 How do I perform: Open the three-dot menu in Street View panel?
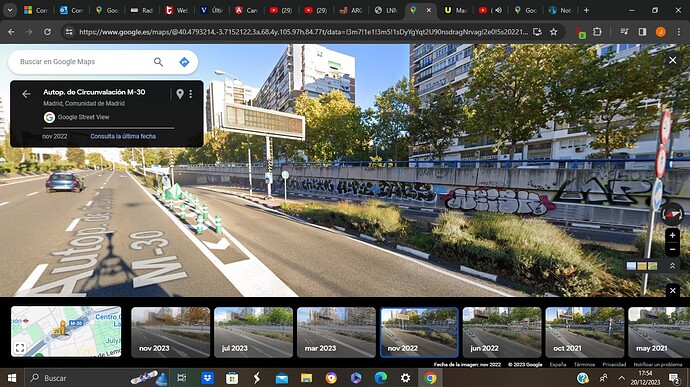(x=191, y=94)
